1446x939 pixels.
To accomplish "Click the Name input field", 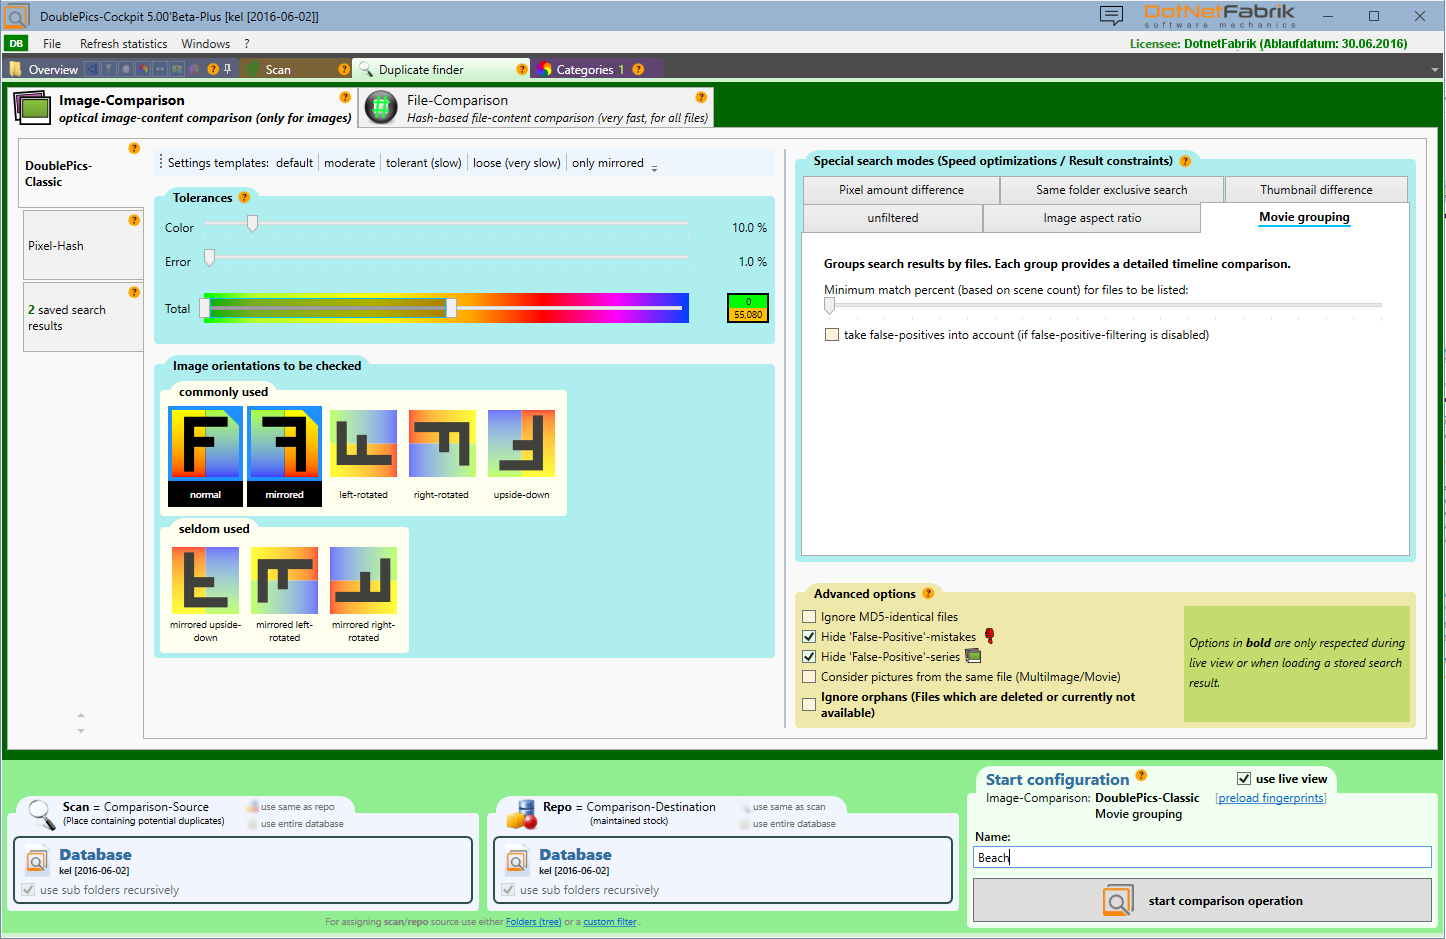I will tap(1202, 857).
